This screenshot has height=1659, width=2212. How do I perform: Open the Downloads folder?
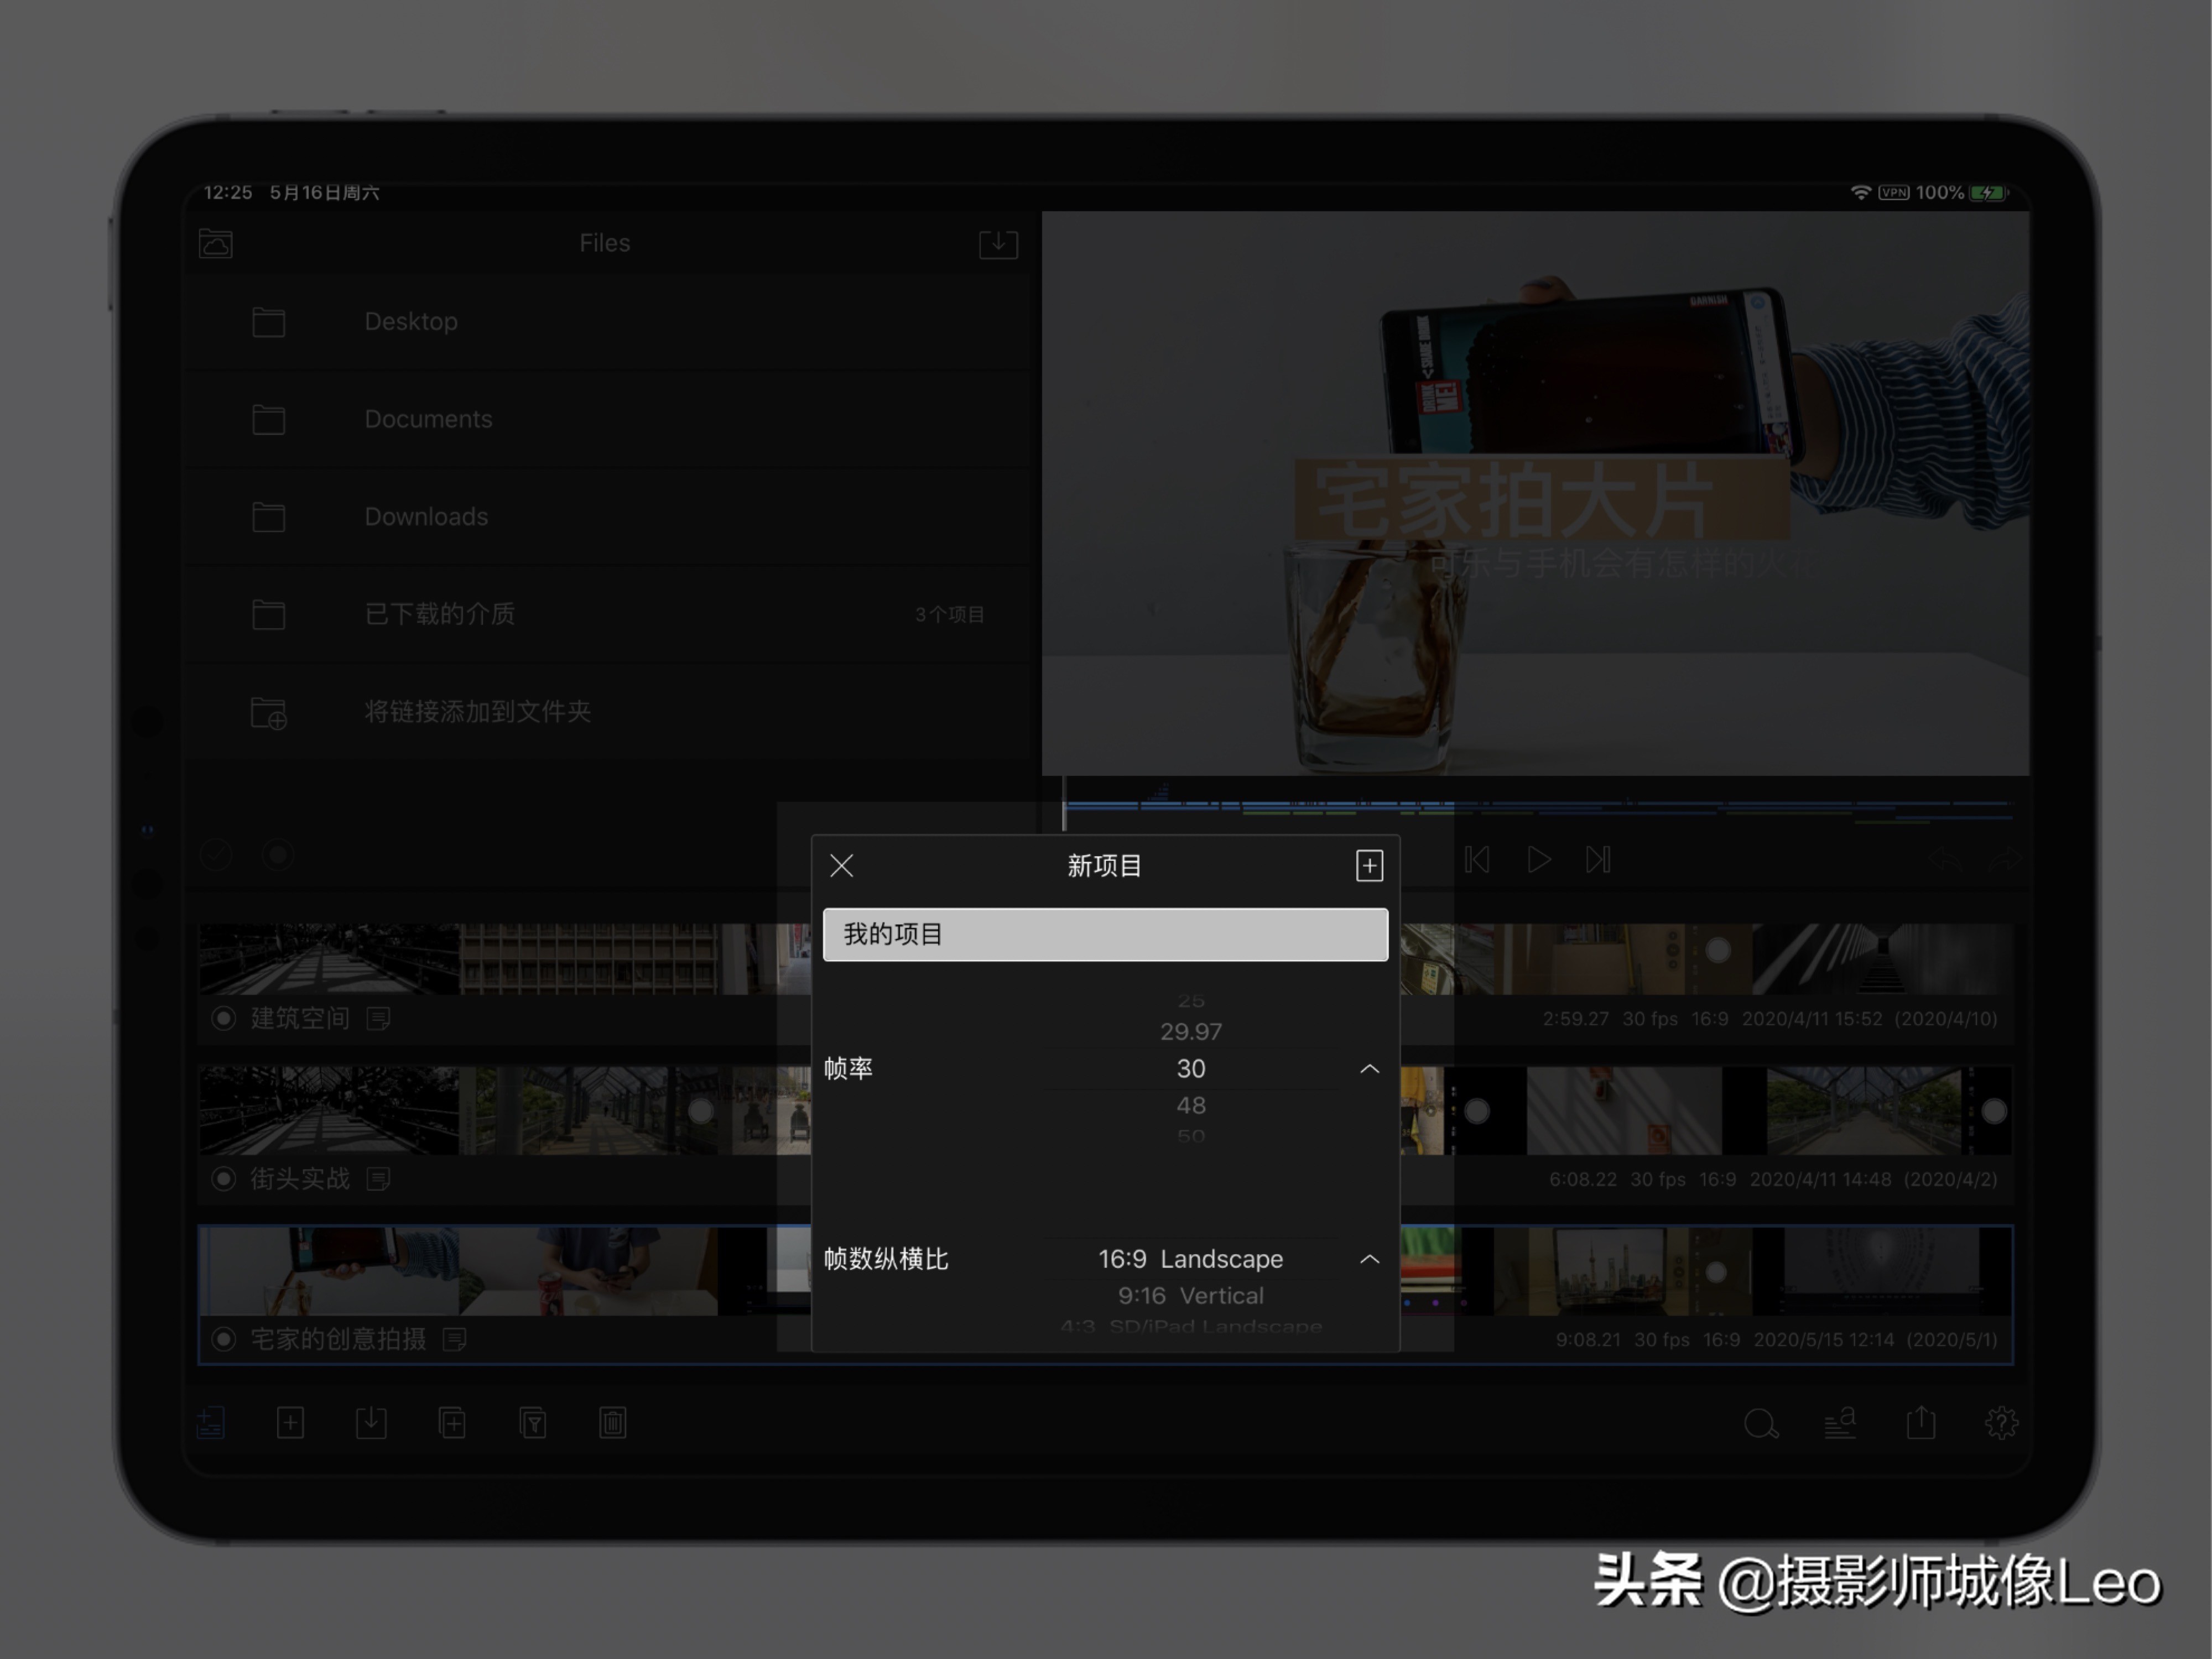coord(425,516)
